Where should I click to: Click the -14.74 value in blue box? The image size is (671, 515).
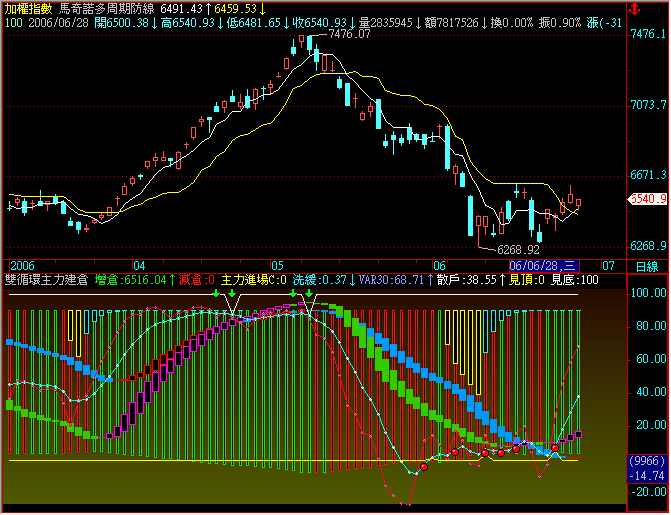click(649, 476)
